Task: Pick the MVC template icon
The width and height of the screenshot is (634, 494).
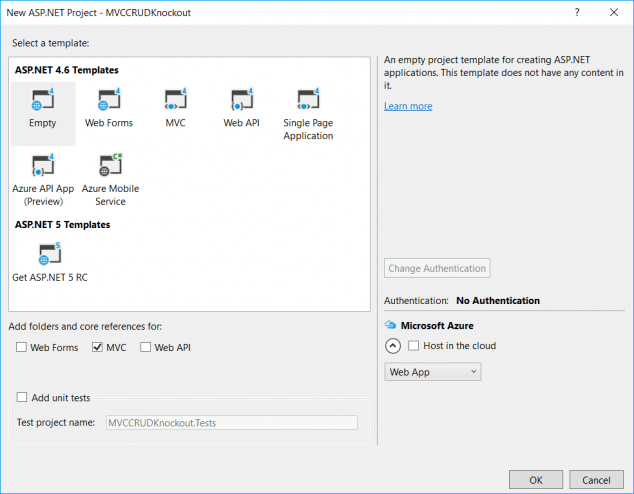Action: coord(176,101)
